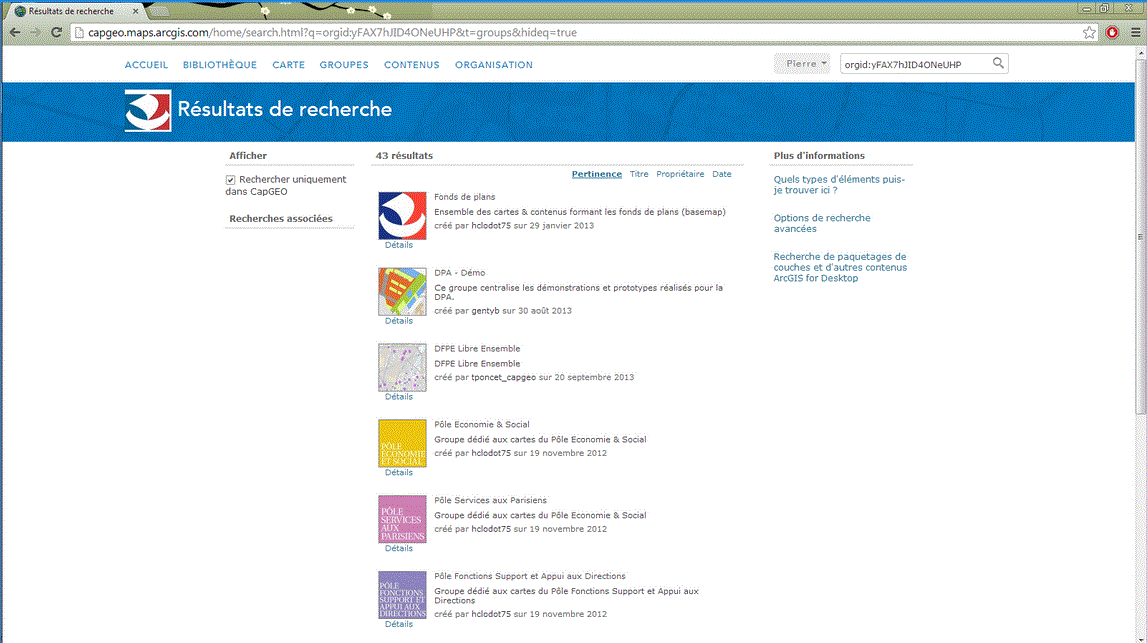Click red Opera extension icon
Image resolution: width=1147 pixels, height=643 pixels.
pos(1112,33)
